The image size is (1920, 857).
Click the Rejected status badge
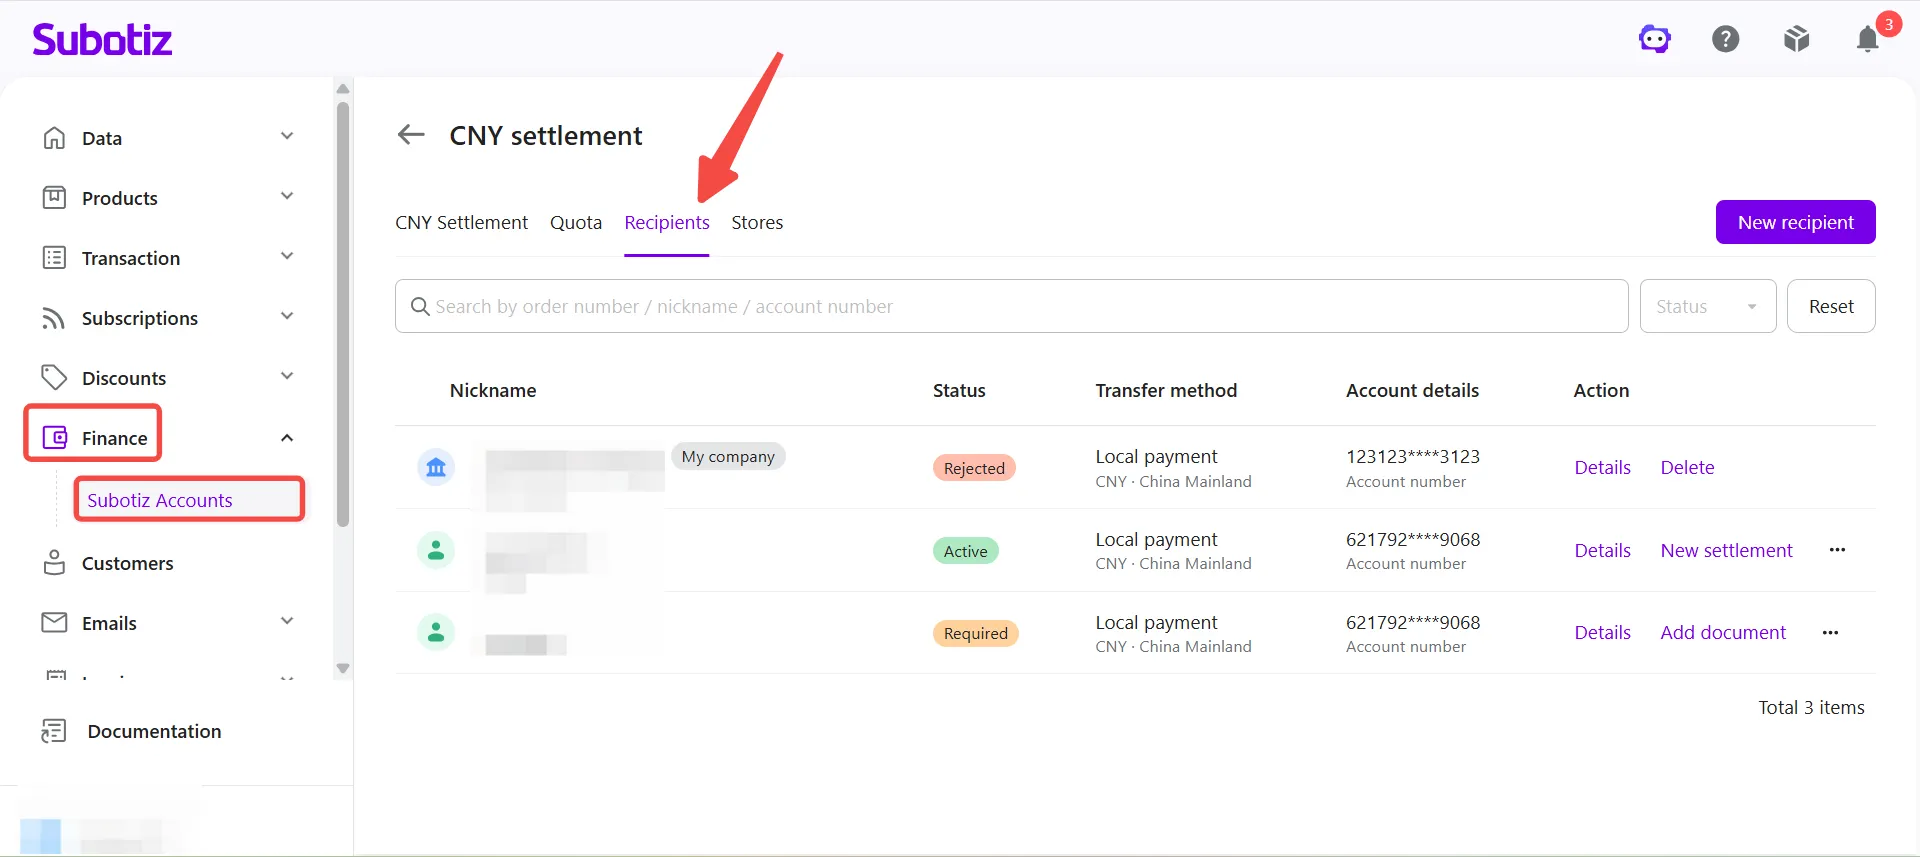[x=974, y=468]
